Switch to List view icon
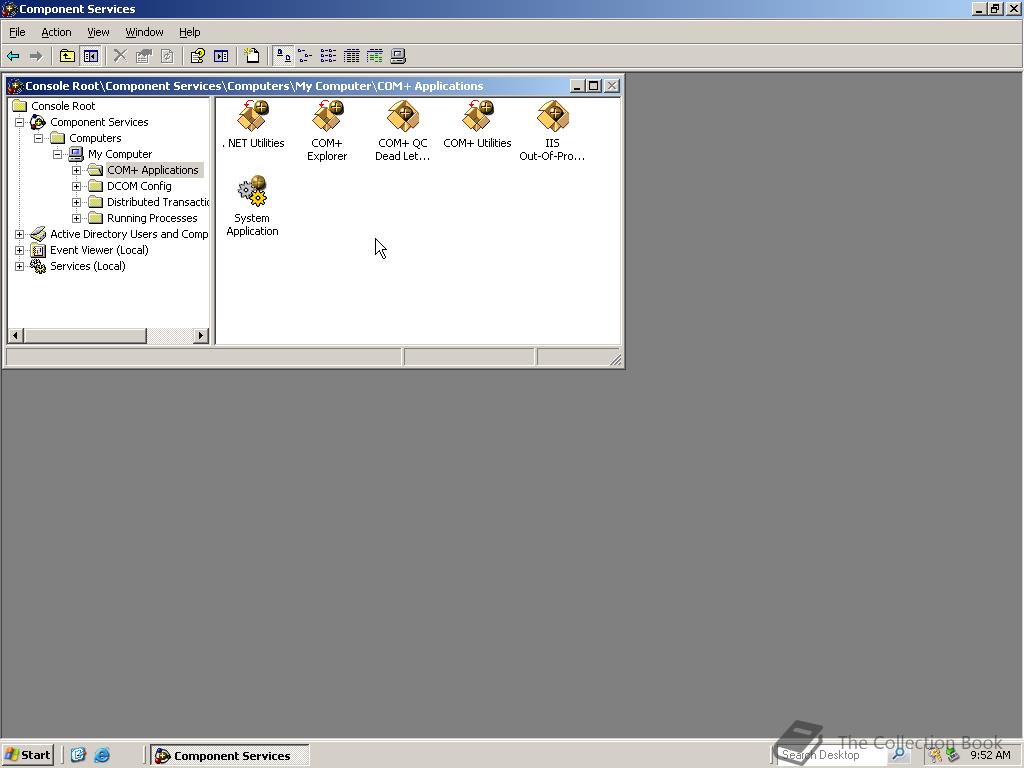1024x768 pixels. pyautogui.click(x=328, y=56)
